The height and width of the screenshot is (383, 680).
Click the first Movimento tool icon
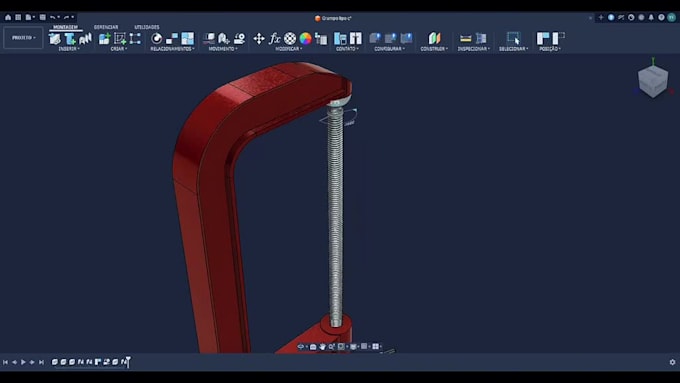click(209, 39)
